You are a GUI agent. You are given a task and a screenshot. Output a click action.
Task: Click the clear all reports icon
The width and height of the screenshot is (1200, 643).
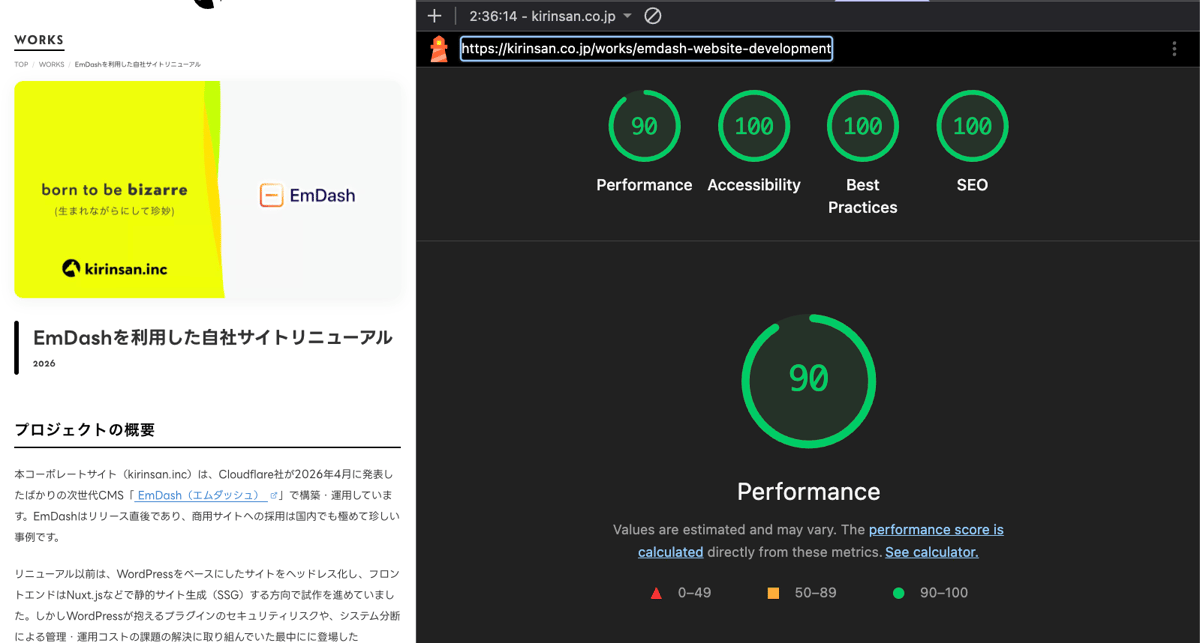653,16
